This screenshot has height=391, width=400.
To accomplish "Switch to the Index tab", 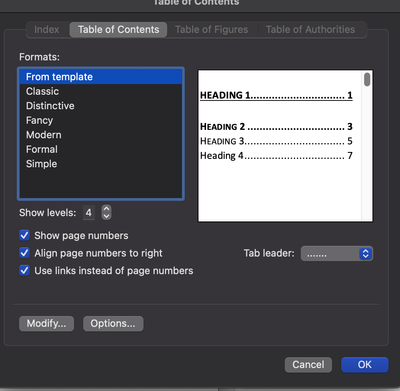I will pyautogui.click(x=47, y=30).
